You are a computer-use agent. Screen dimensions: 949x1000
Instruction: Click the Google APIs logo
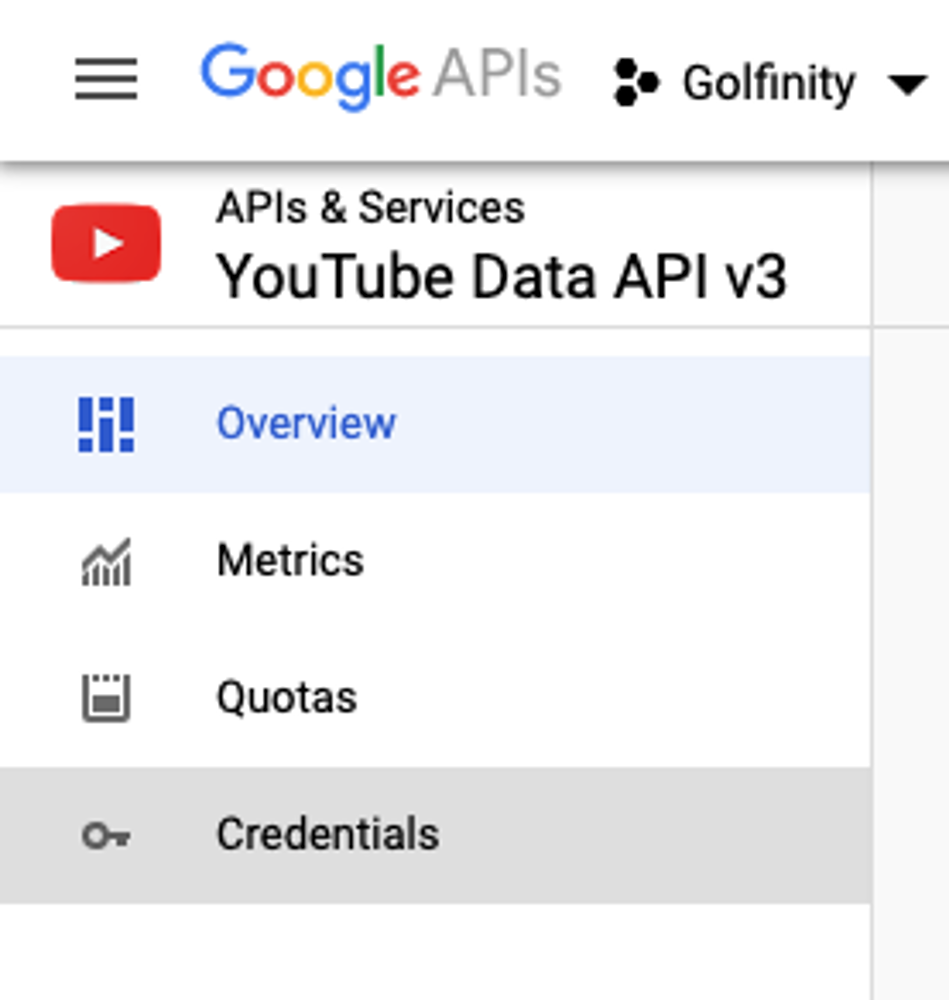pos(381,76)
